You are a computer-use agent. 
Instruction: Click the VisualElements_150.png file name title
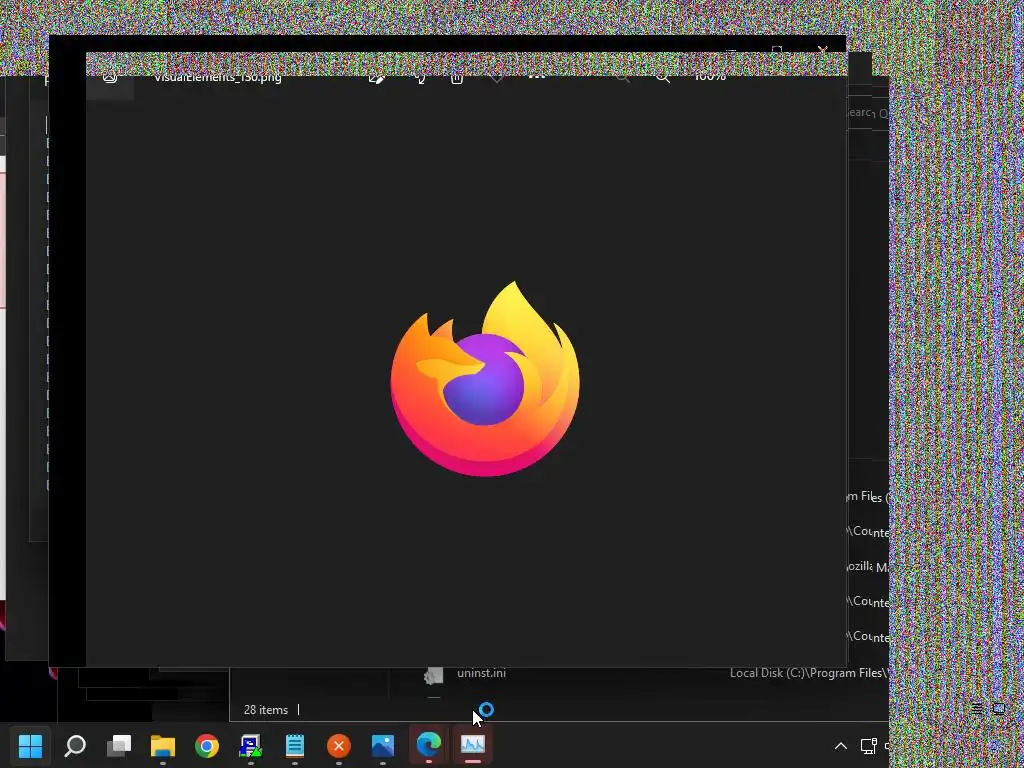(217, 77)
